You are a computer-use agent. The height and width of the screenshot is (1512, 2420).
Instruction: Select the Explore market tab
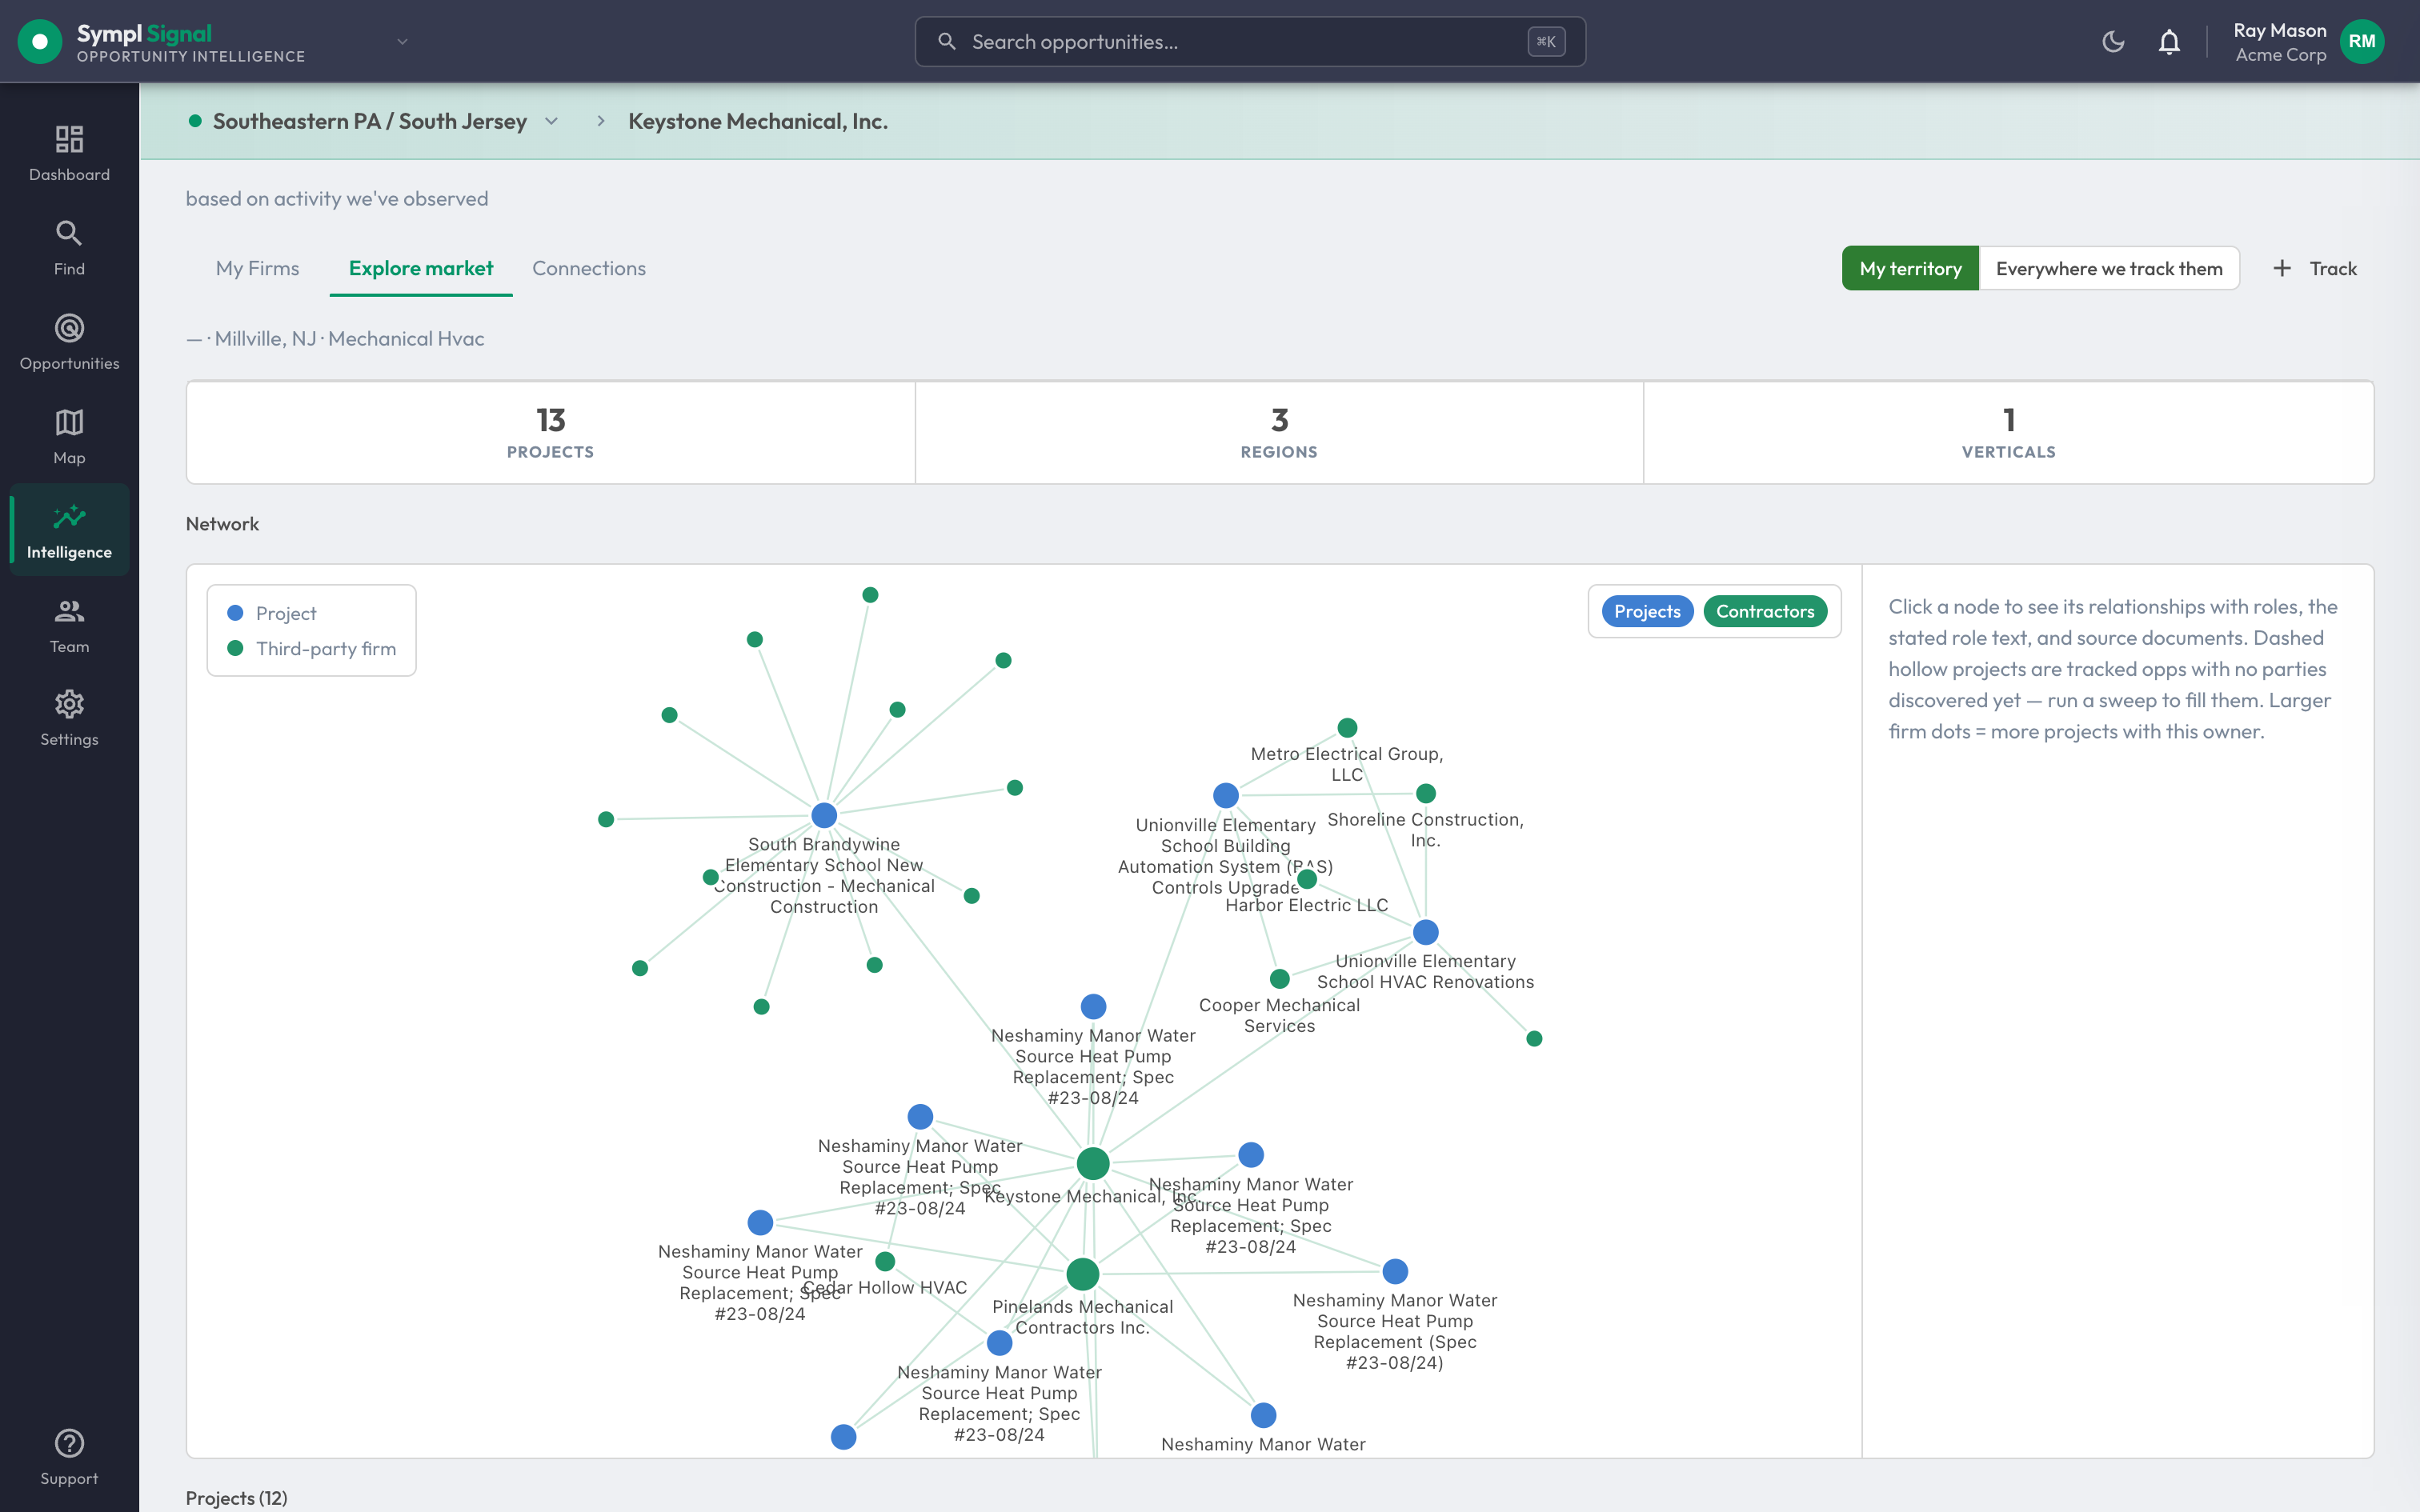(421, 268)
